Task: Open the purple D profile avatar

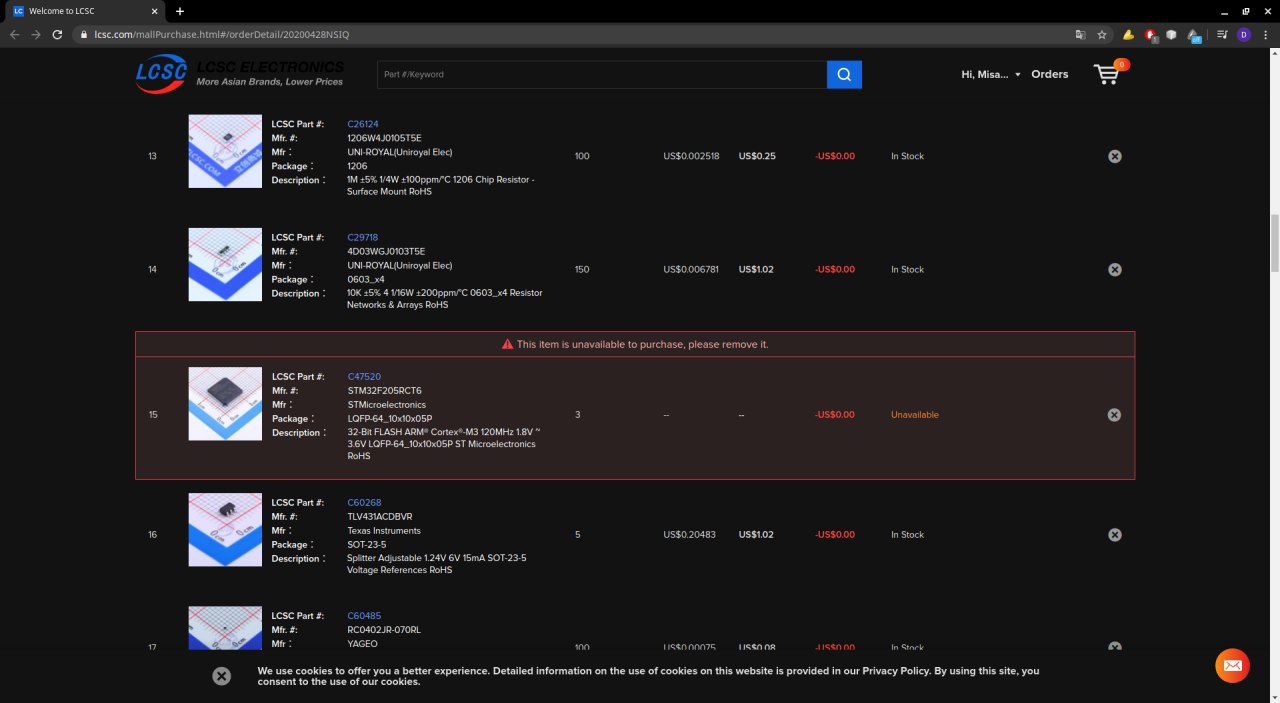Action: click(x=1244, y=34)
